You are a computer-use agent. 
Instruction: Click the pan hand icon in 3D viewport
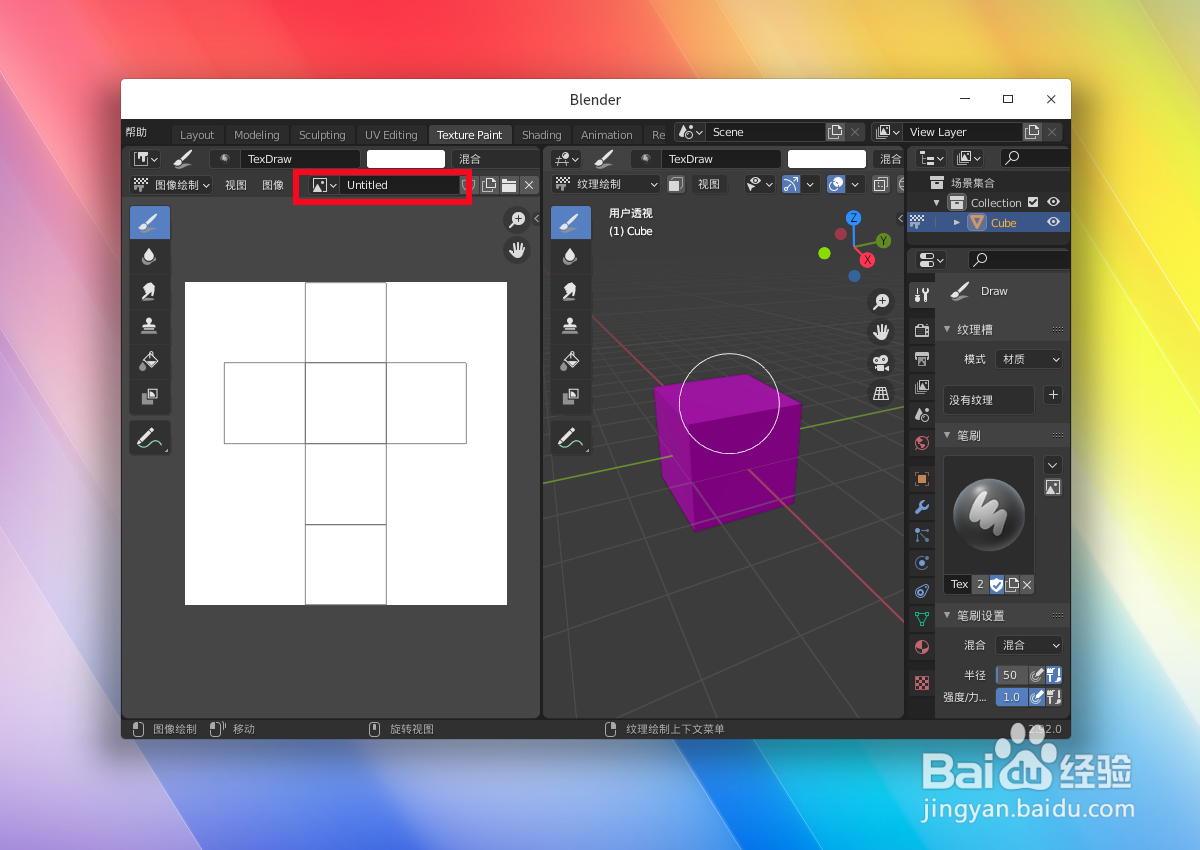(x=881, y=331)
